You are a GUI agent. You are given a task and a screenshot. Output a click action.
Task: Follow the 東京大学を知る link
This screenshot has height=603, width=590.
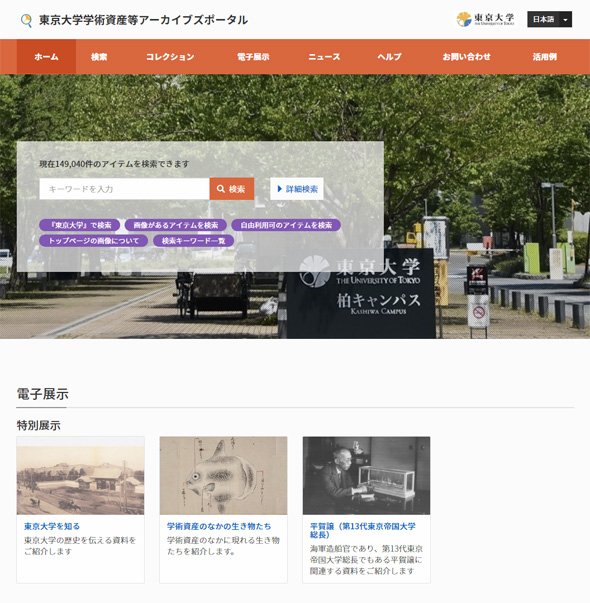(52, 526)
